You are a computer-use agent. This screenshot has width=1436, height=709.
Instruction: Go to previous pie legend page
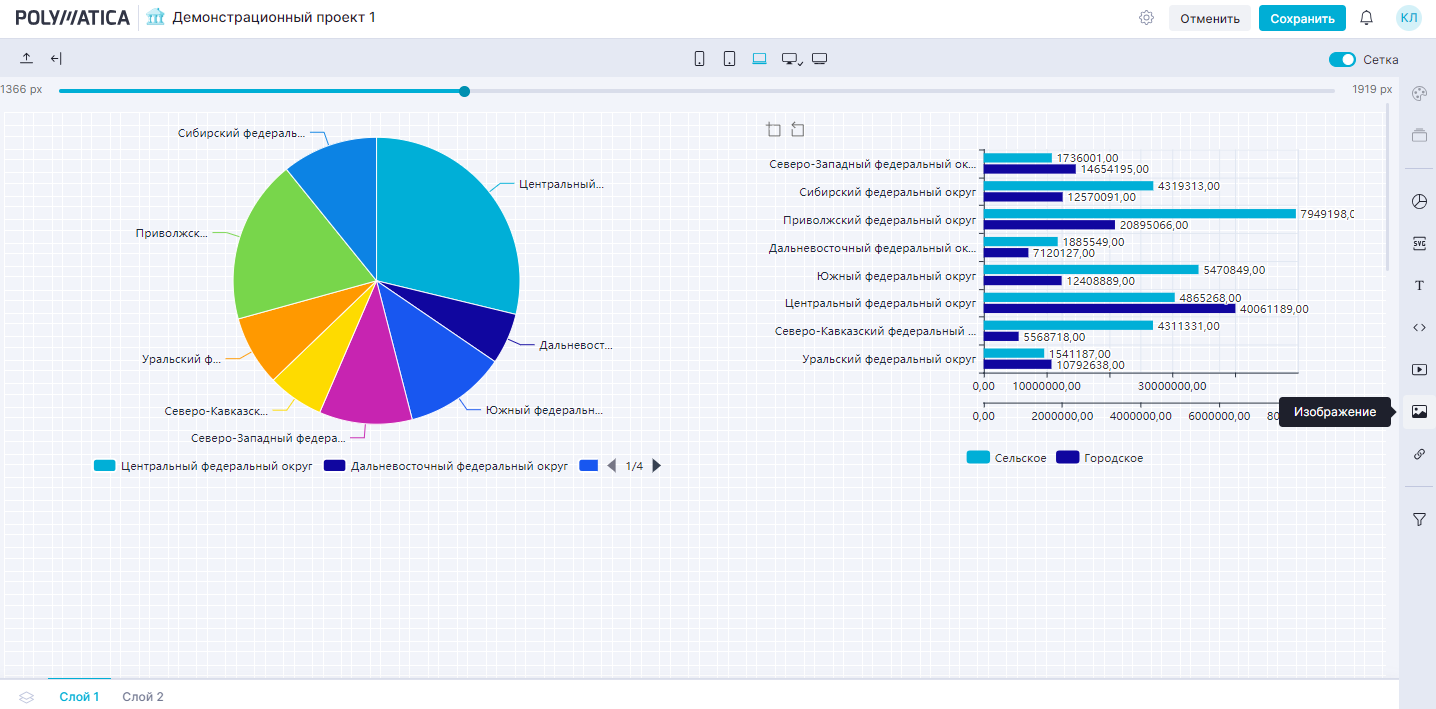(612, 466)
